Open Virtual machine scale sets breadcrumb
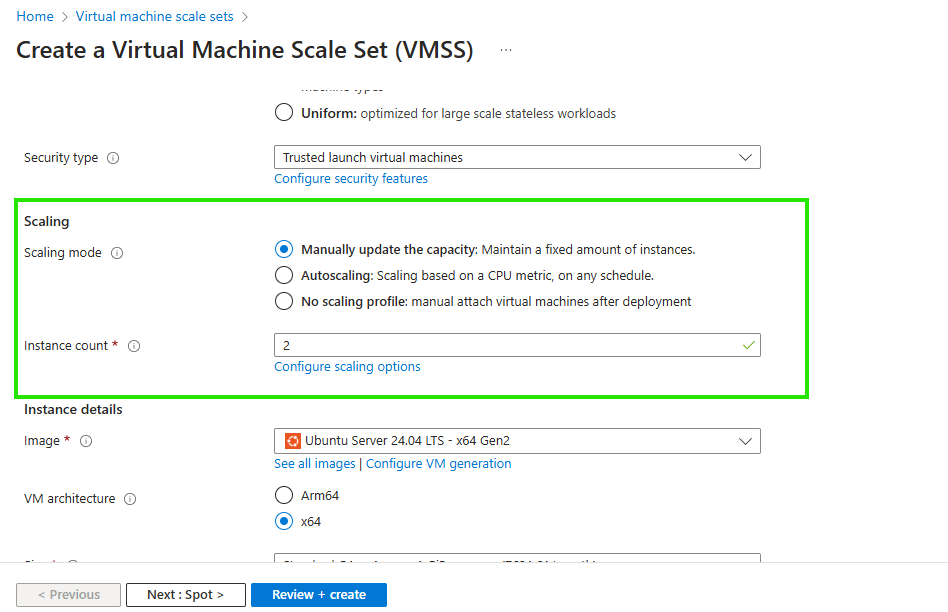The height and width of the screenshot is (612, 948). pyautogui.click(x=156, y=17)
